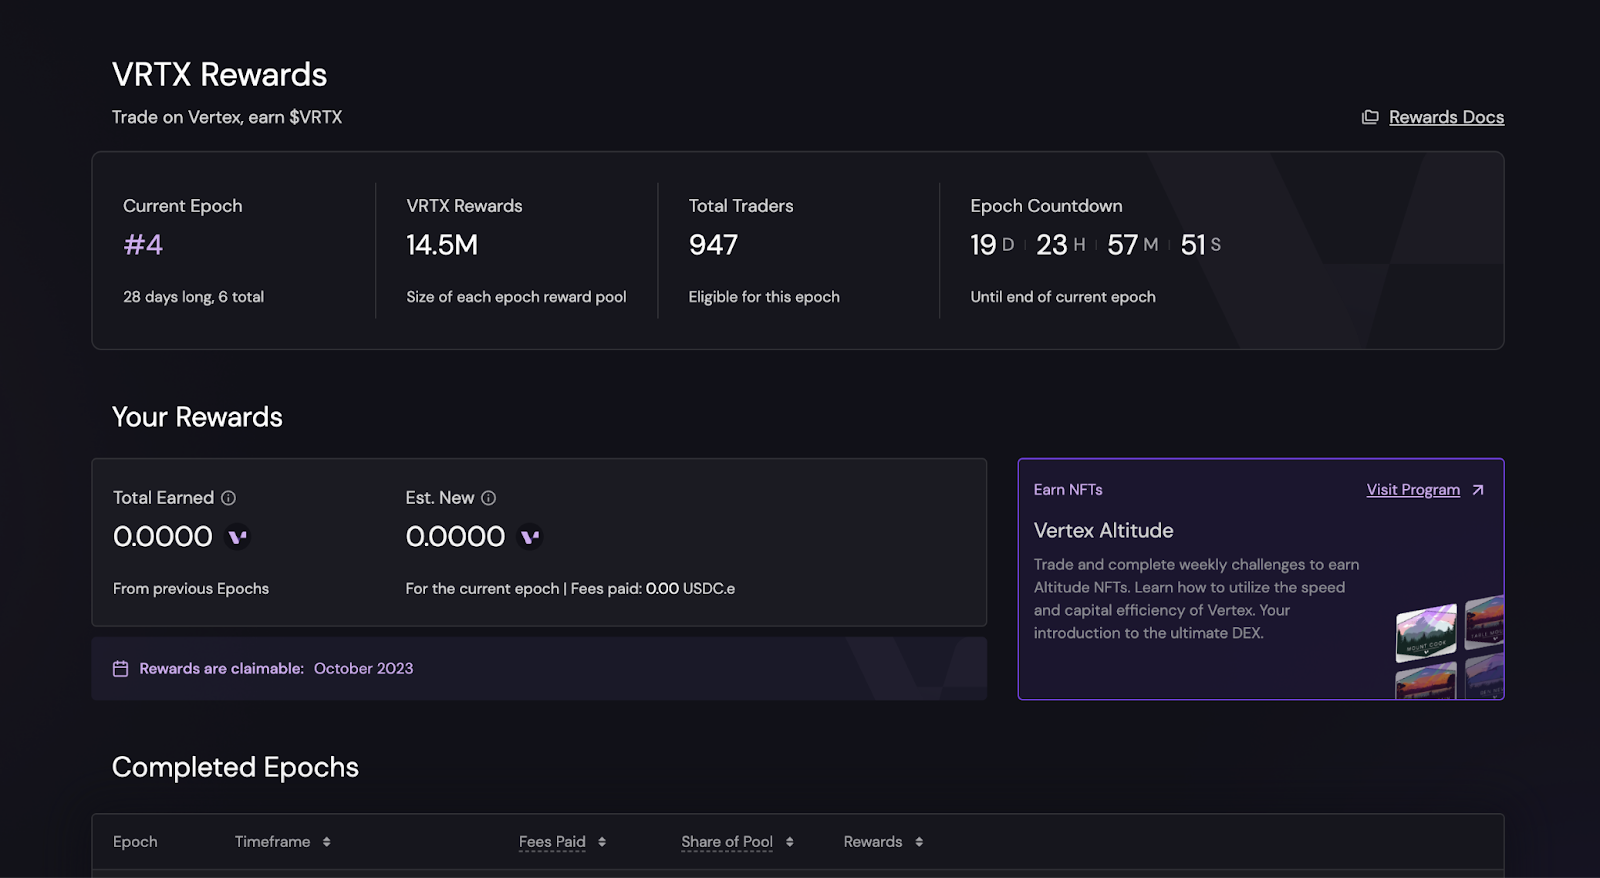Click the VRTX token icon beside Est. New value
The width and height of the screenshot is (1600, 878).
pos(530,537)
